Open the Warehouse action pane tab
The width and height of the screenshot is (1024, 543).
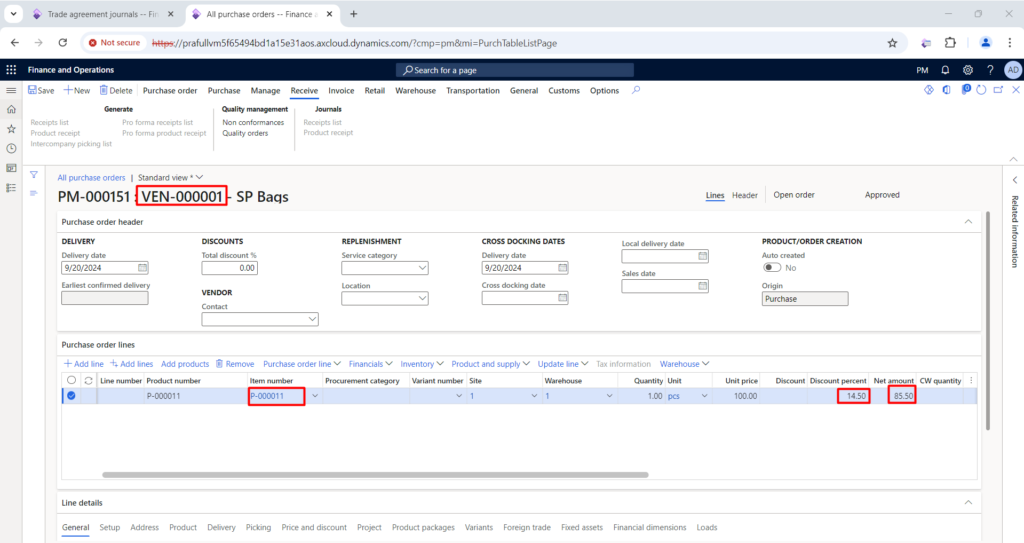pyautogui.click(x=415, y=91)
